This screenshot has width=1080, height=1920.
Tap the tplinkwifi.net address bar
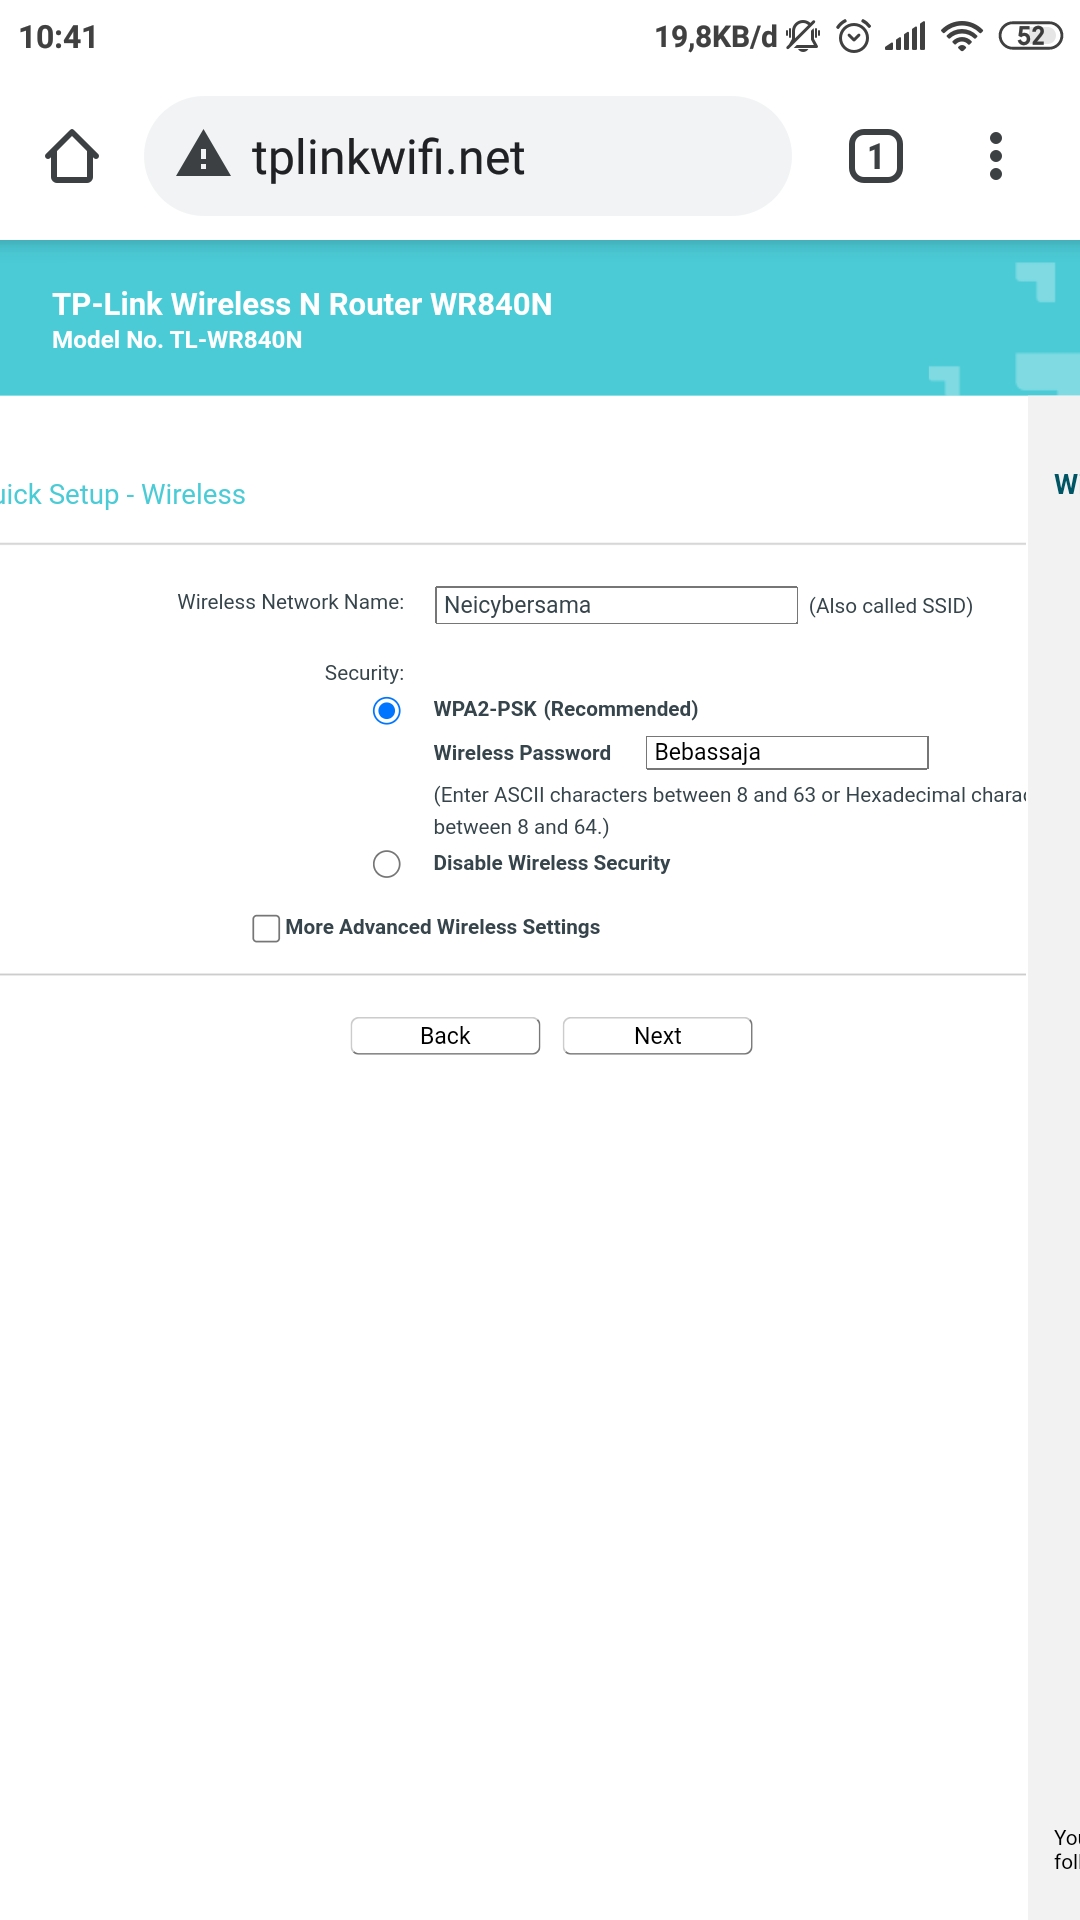click(x=468, y=156)
